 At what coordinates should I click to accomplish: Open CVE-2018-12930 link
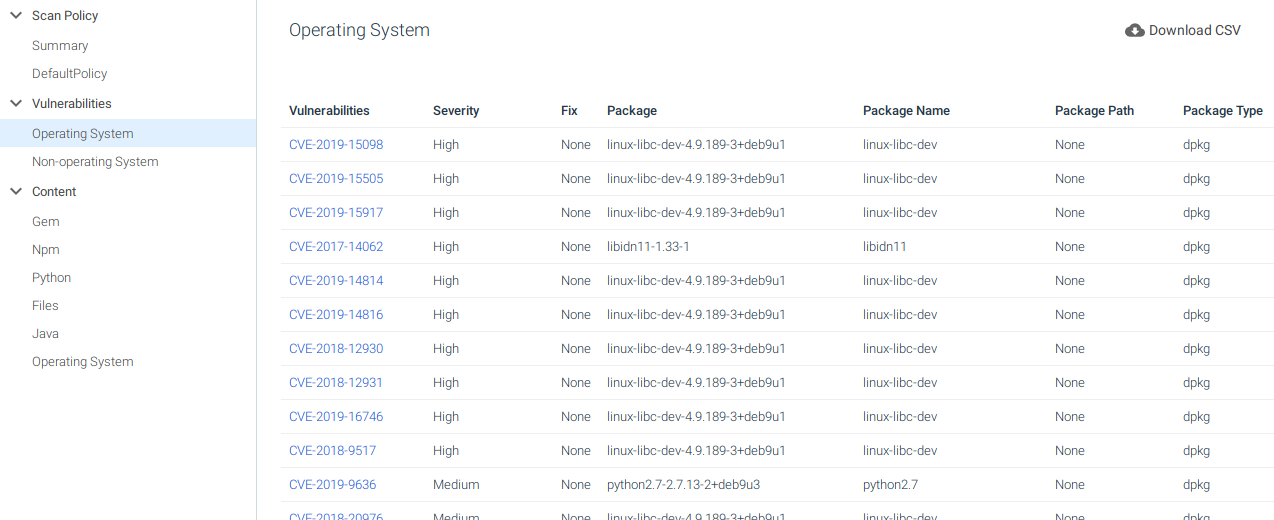coord(336,349)
